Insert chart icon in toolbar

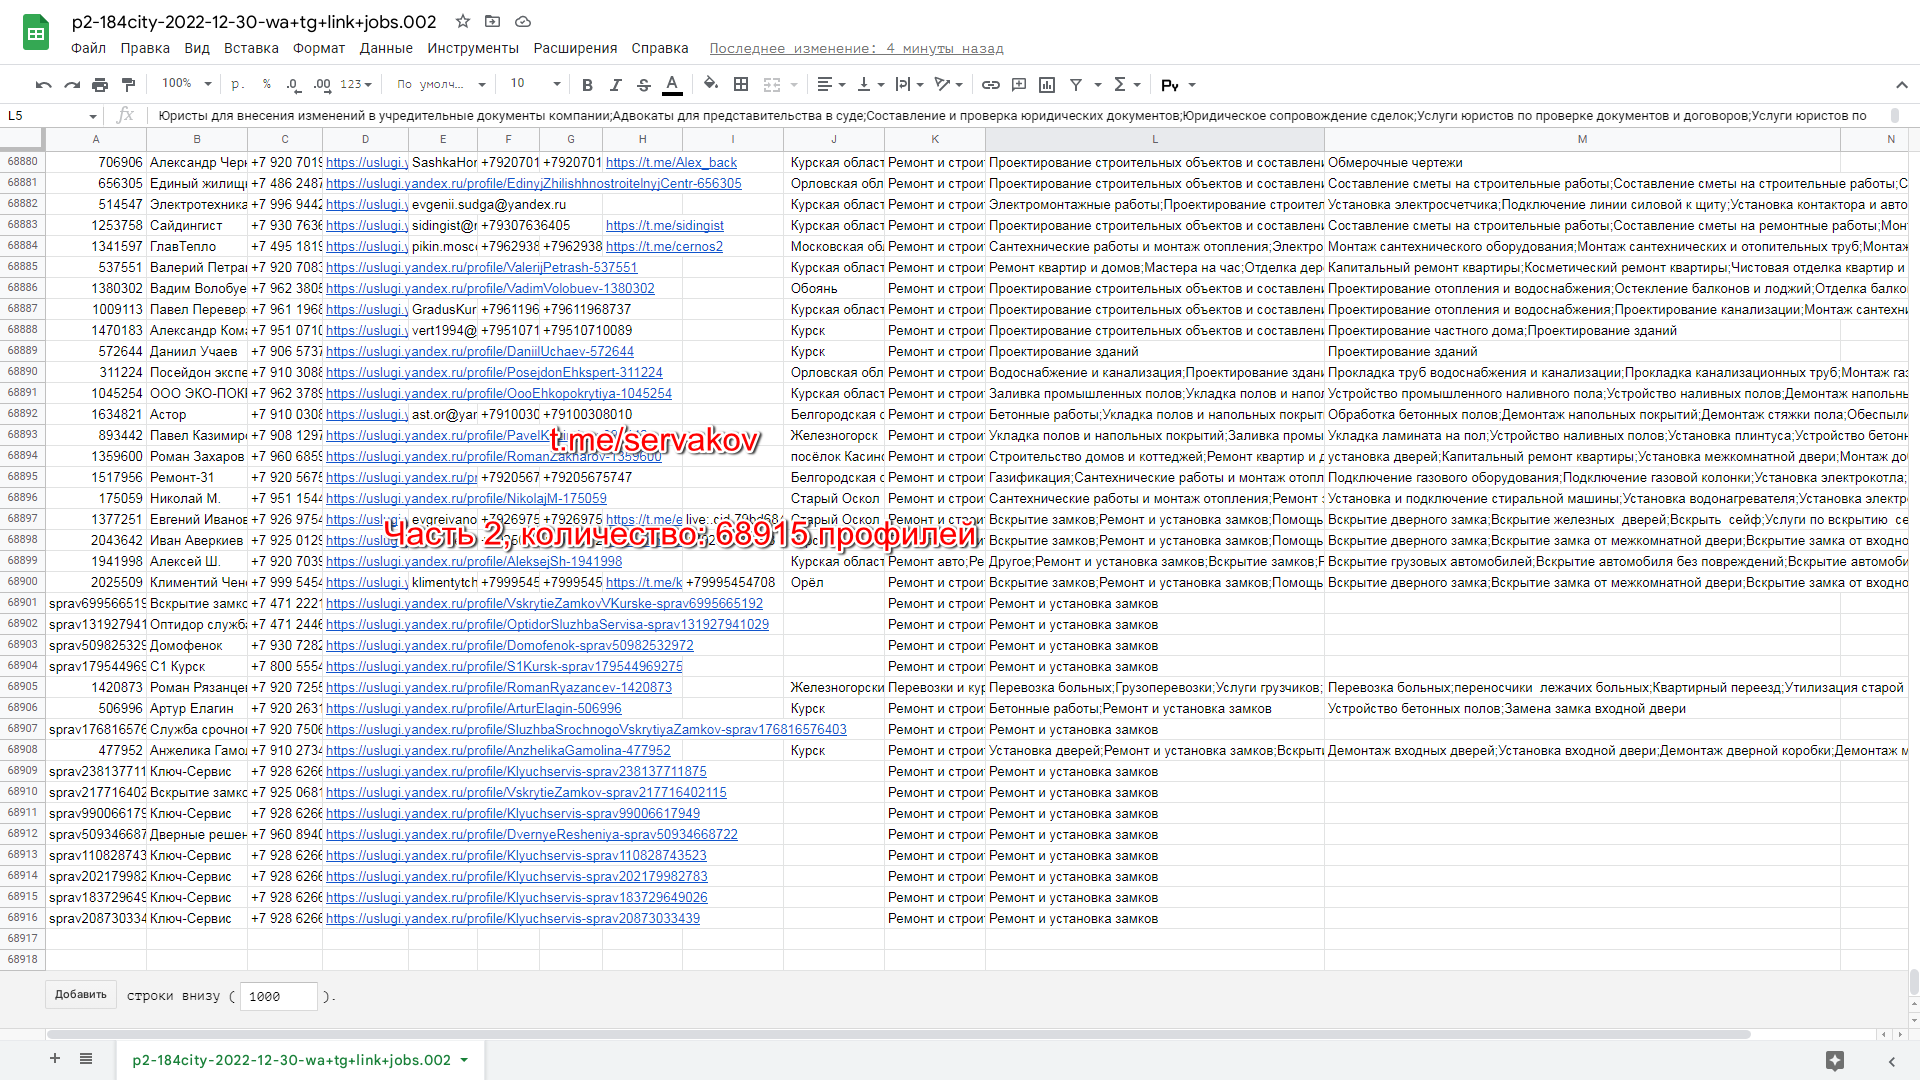[x=1047, y=85]
